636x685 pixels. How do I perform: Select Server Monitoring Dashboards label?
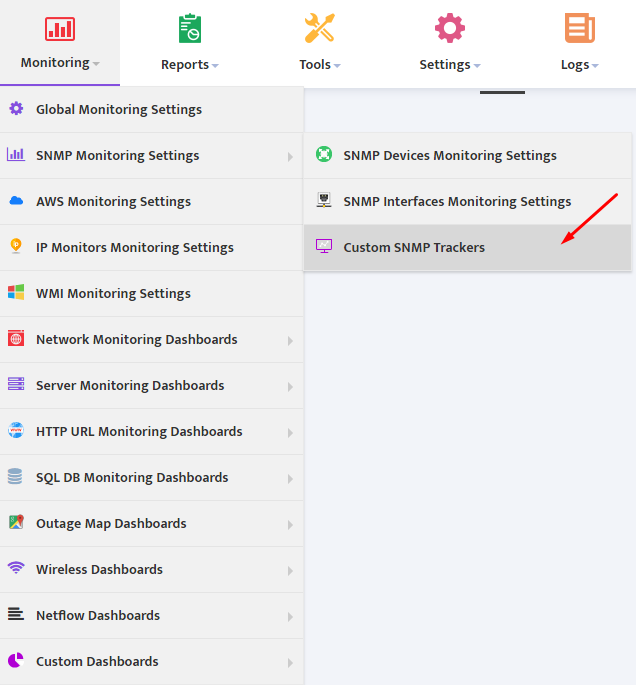[x=130, y=385]
